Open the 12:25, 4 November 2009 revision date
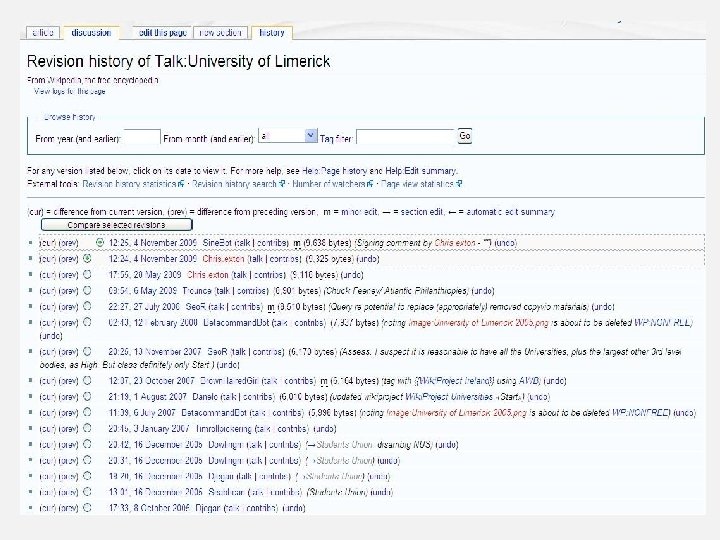 coord(152,243)
